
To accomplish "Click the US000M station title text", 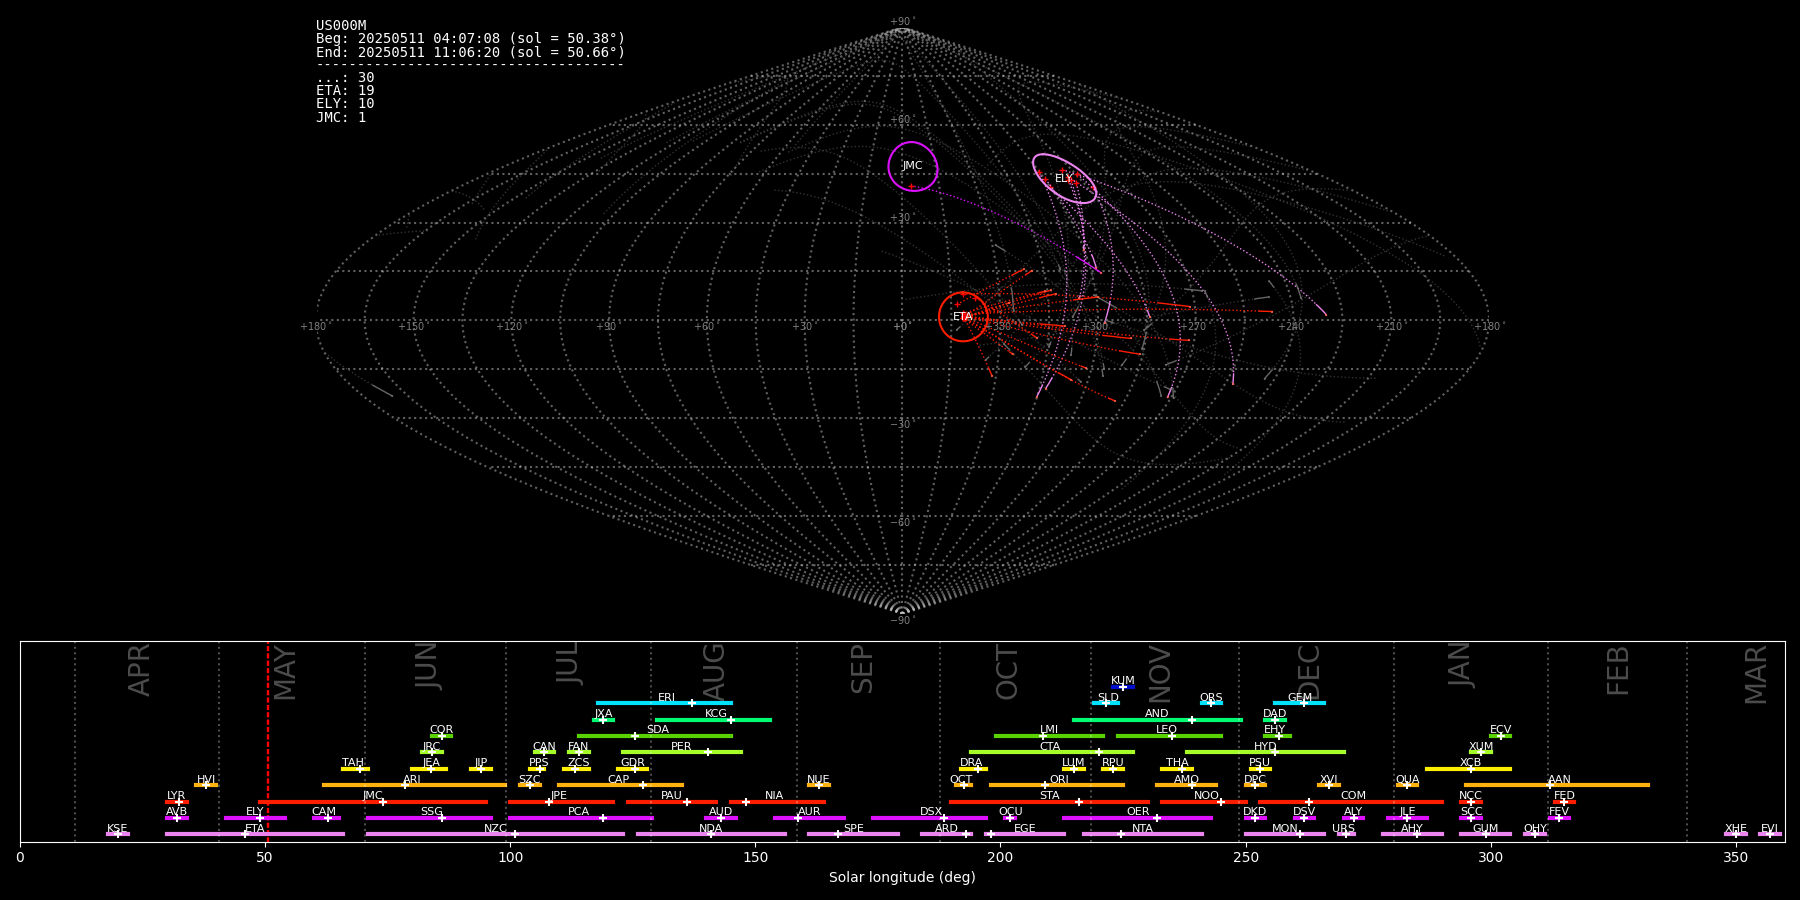I will pos(341,26).
